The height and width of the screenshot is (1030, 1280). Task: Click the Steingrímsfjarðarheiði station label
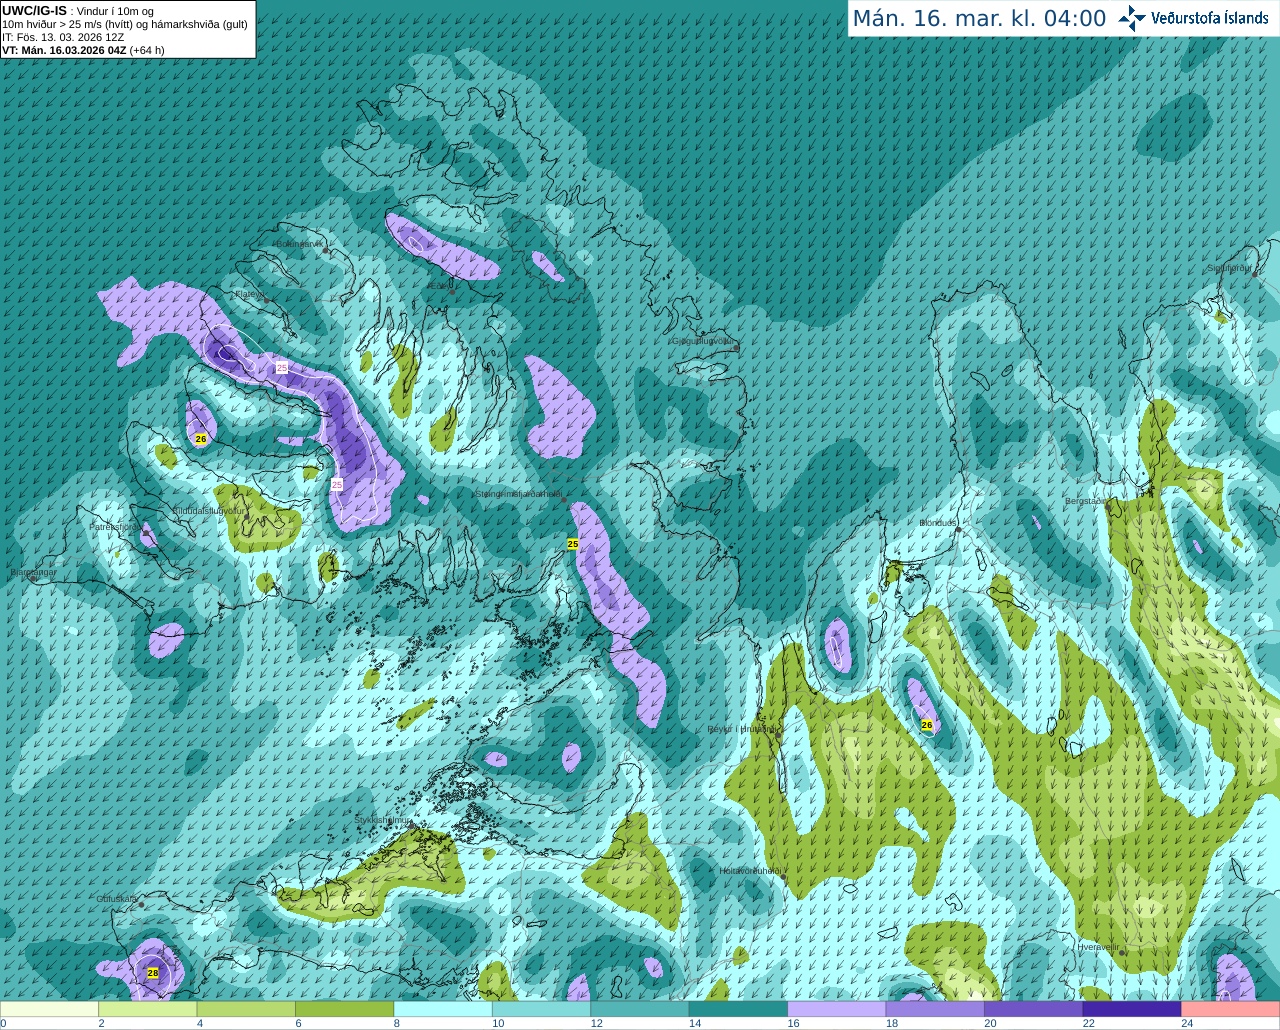[518, 493]
